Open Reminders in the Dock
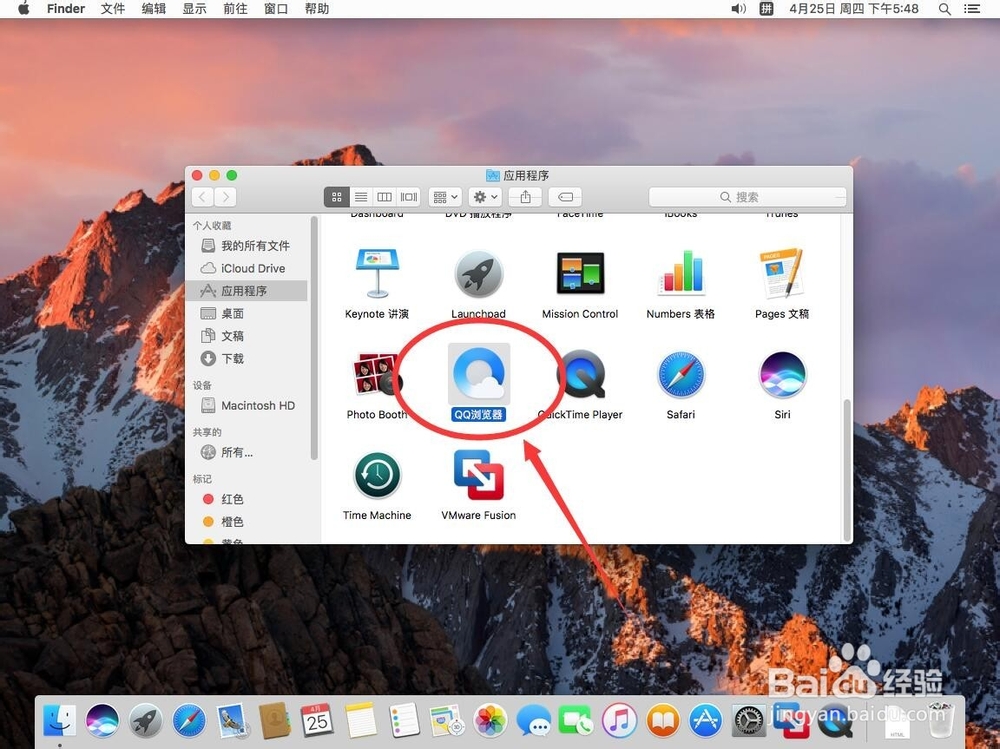Viewport: 1000px width, 749px height. point(404,721)
